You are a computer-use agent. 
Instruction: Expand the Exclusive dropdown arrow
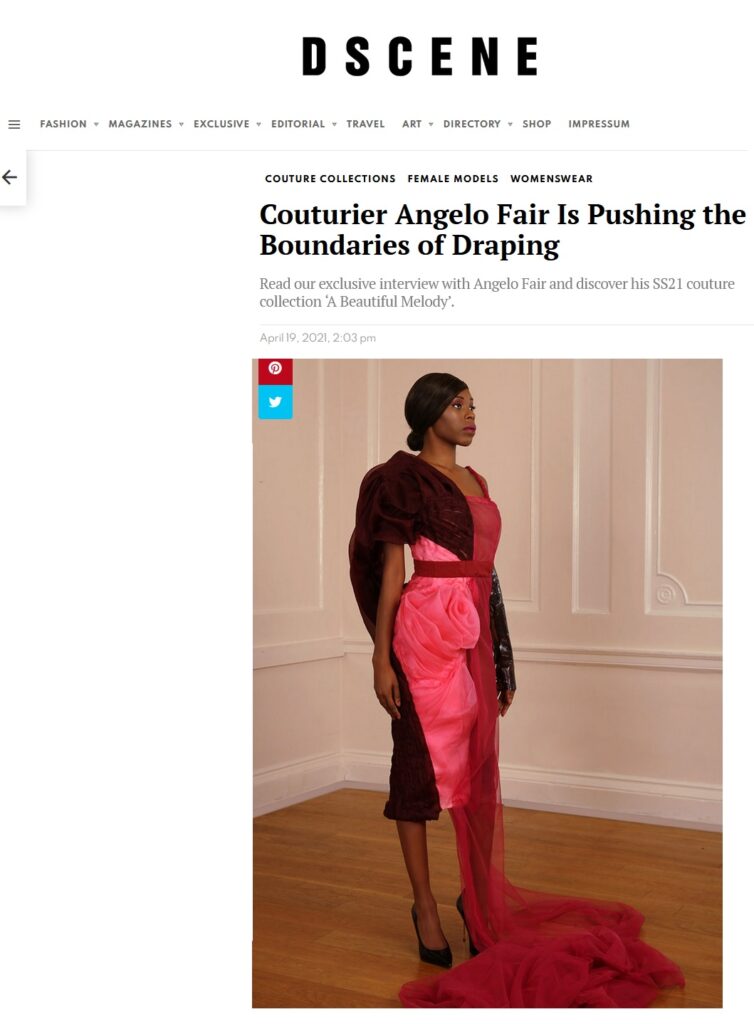(259, 124)
